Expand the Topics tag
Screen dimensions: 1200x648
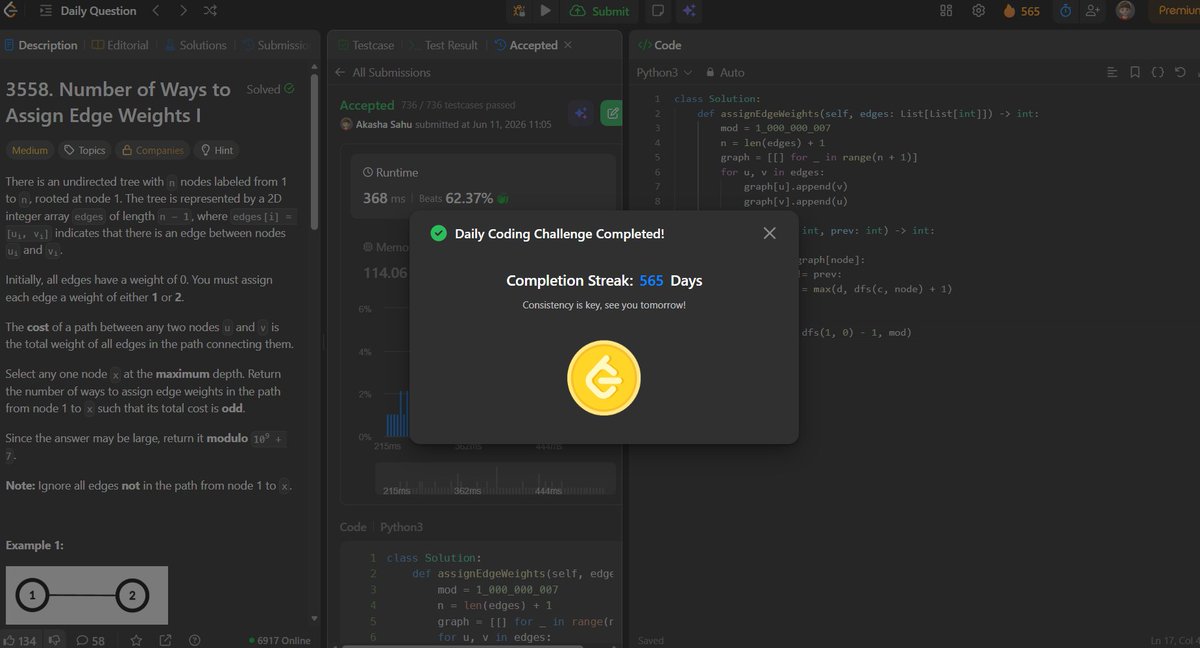click(84, 150)
